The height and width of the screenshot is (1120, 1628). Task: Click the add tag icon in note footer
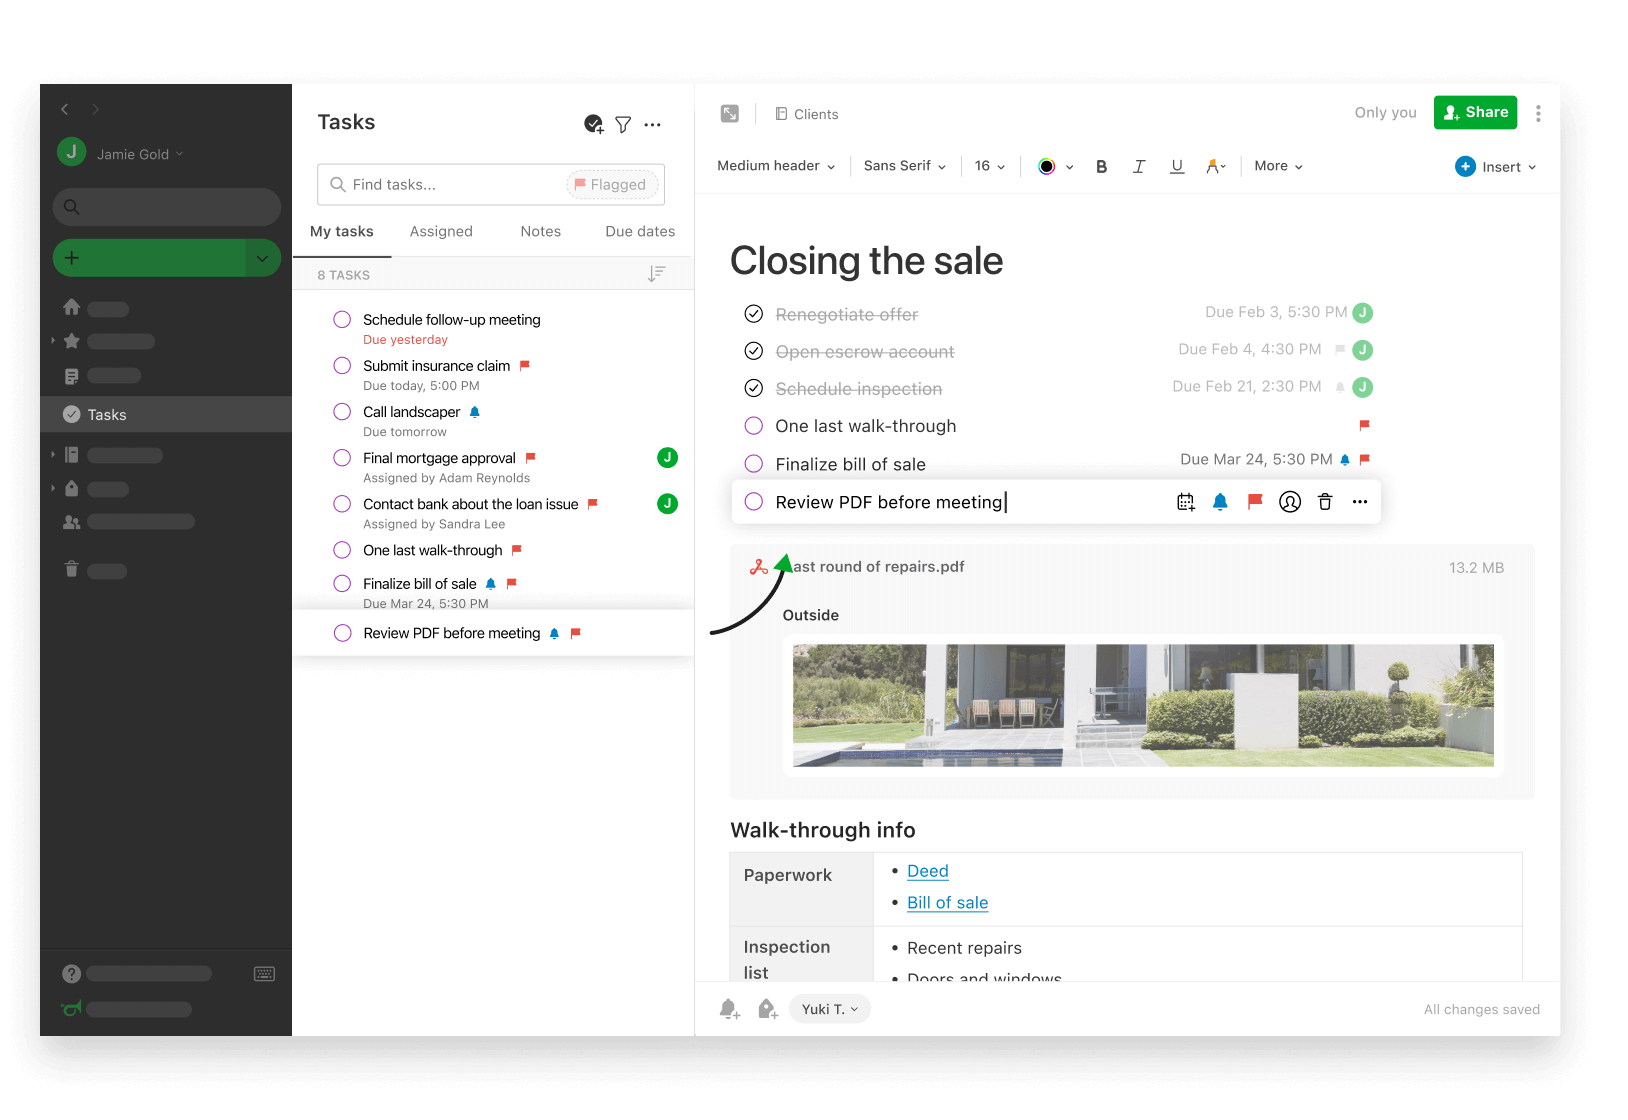click(767, 1009)
